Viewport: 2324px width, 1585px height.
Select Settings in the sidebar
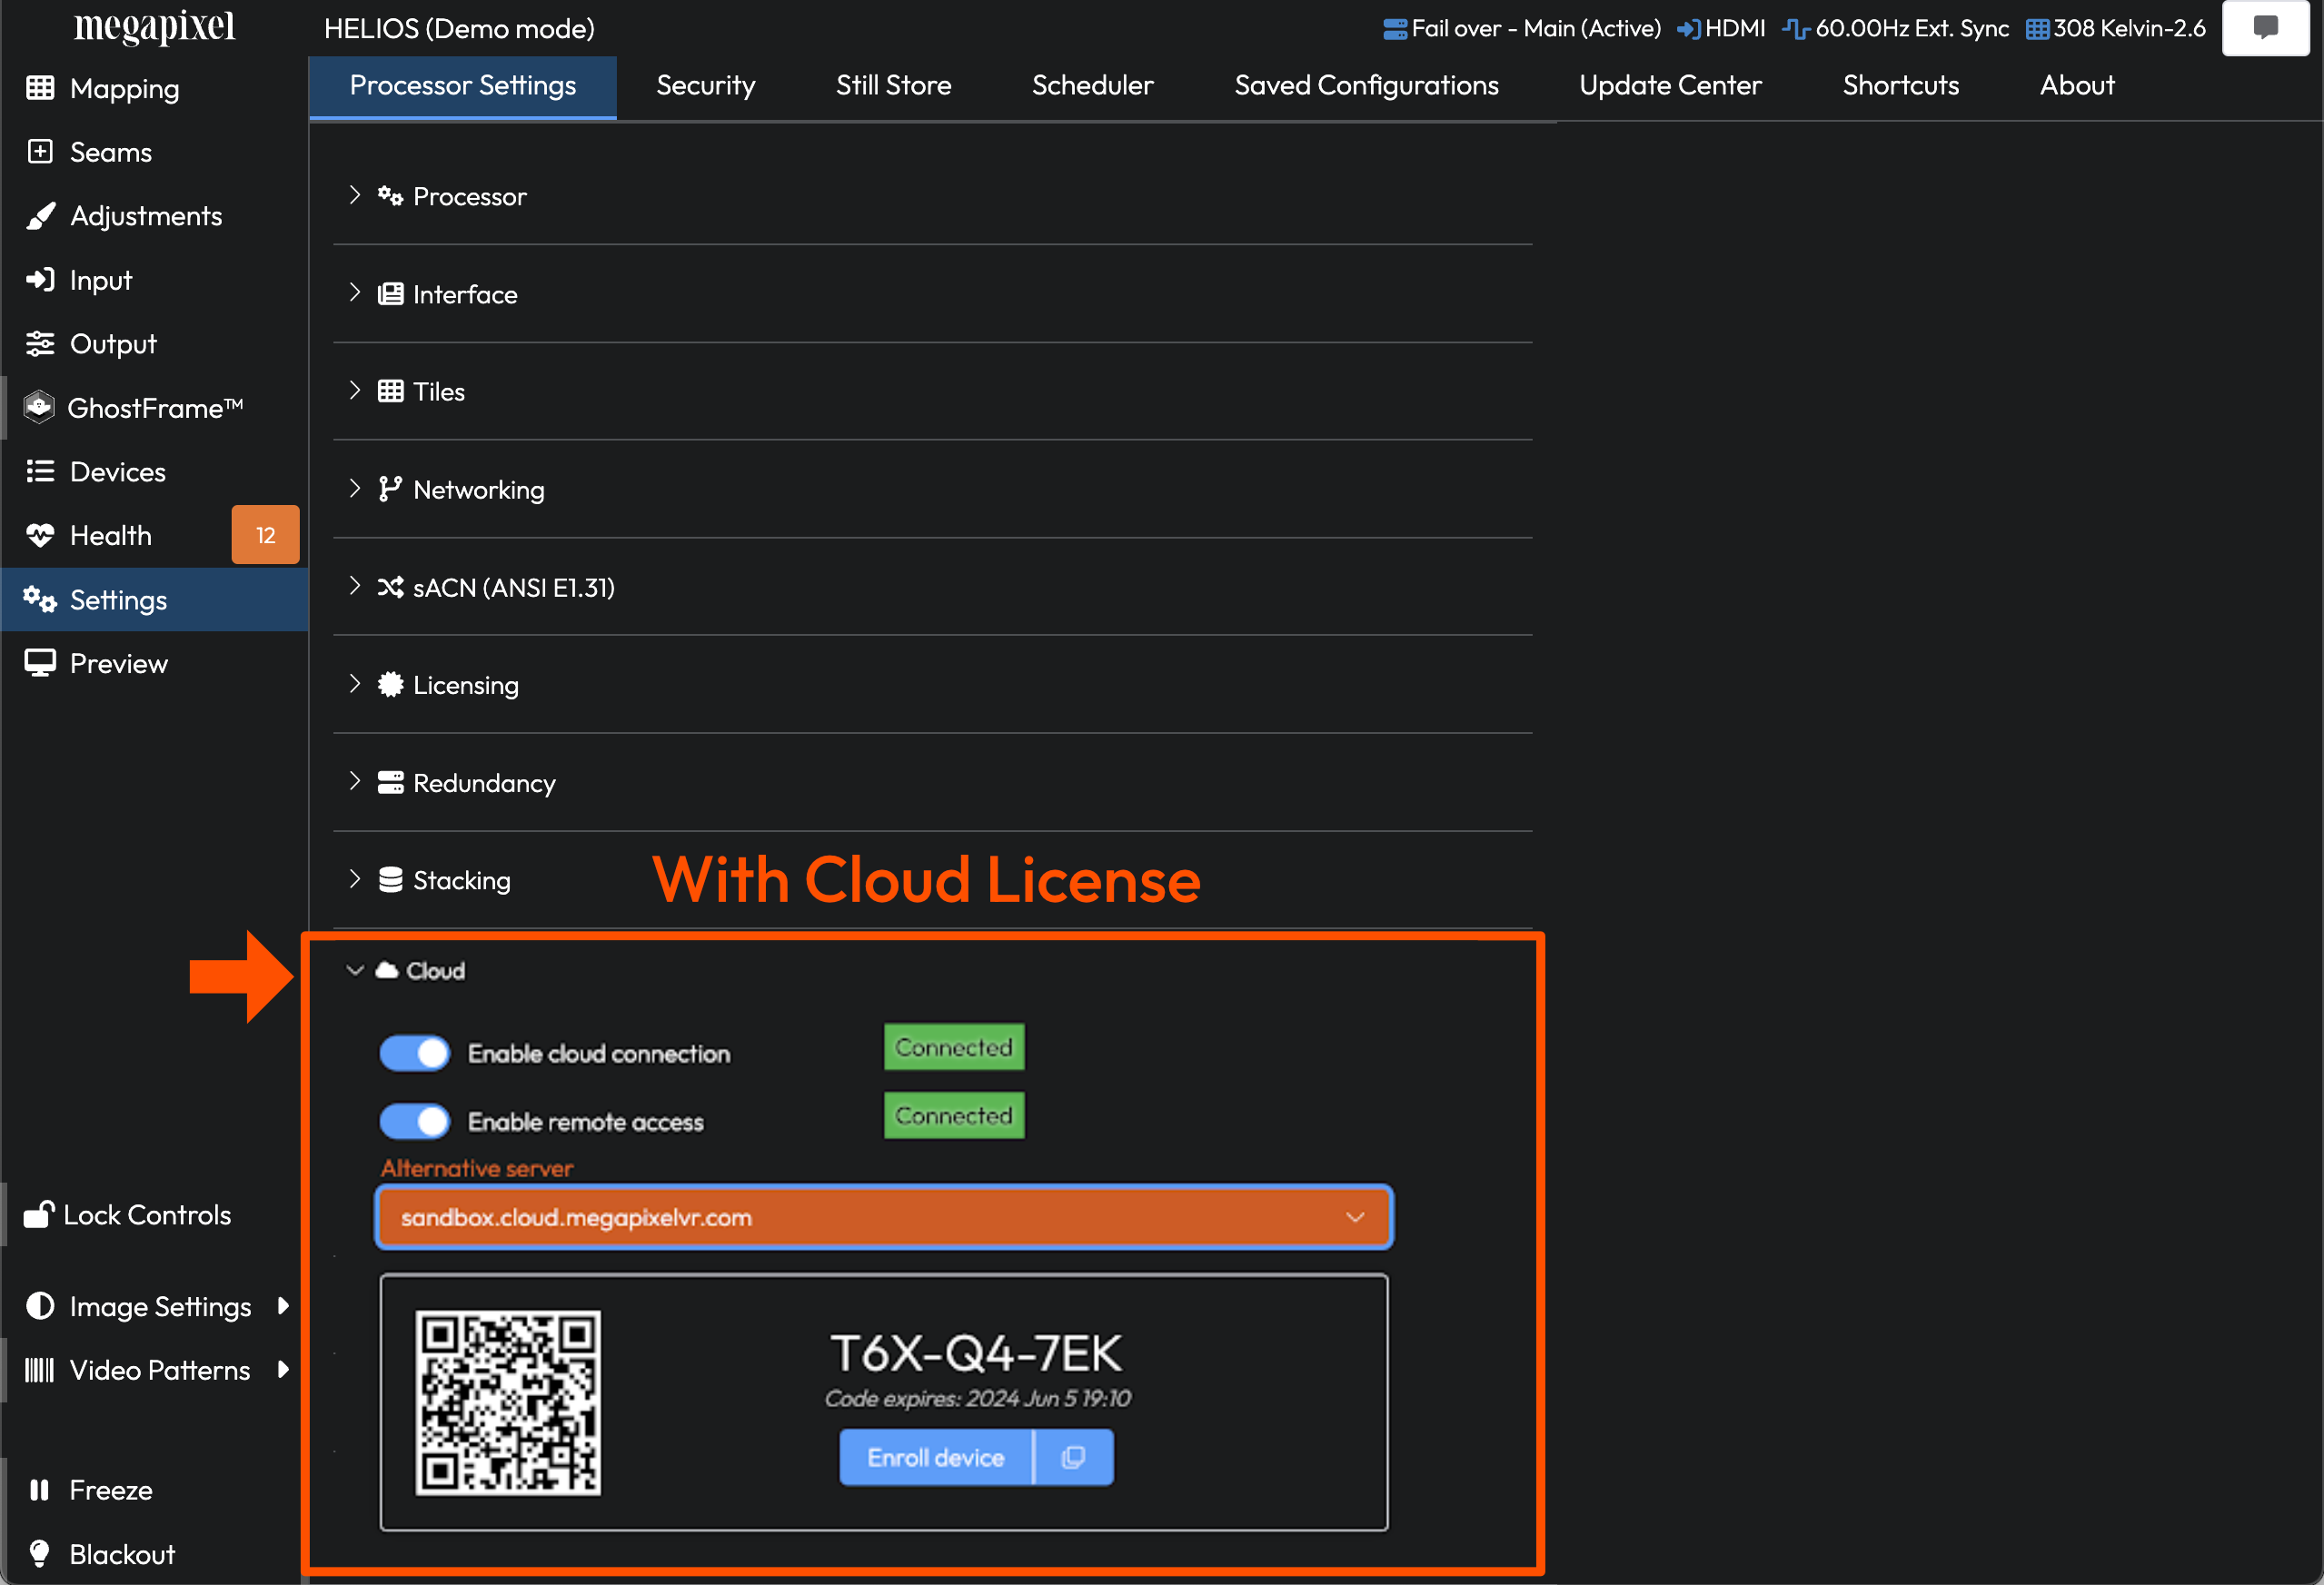153,600
